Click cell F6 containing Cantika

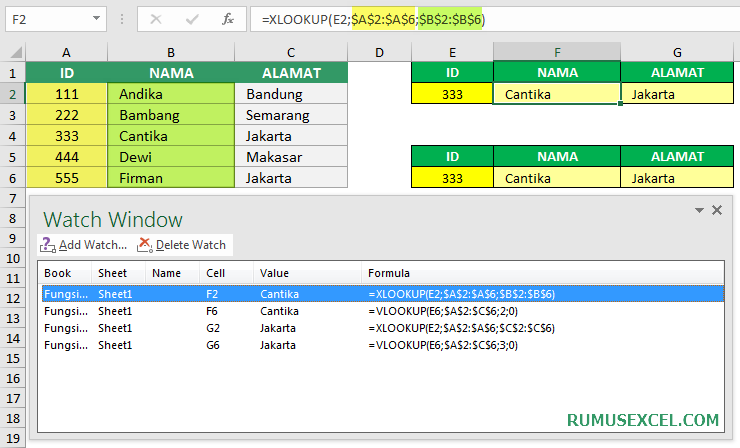click(x=557, y=178)
